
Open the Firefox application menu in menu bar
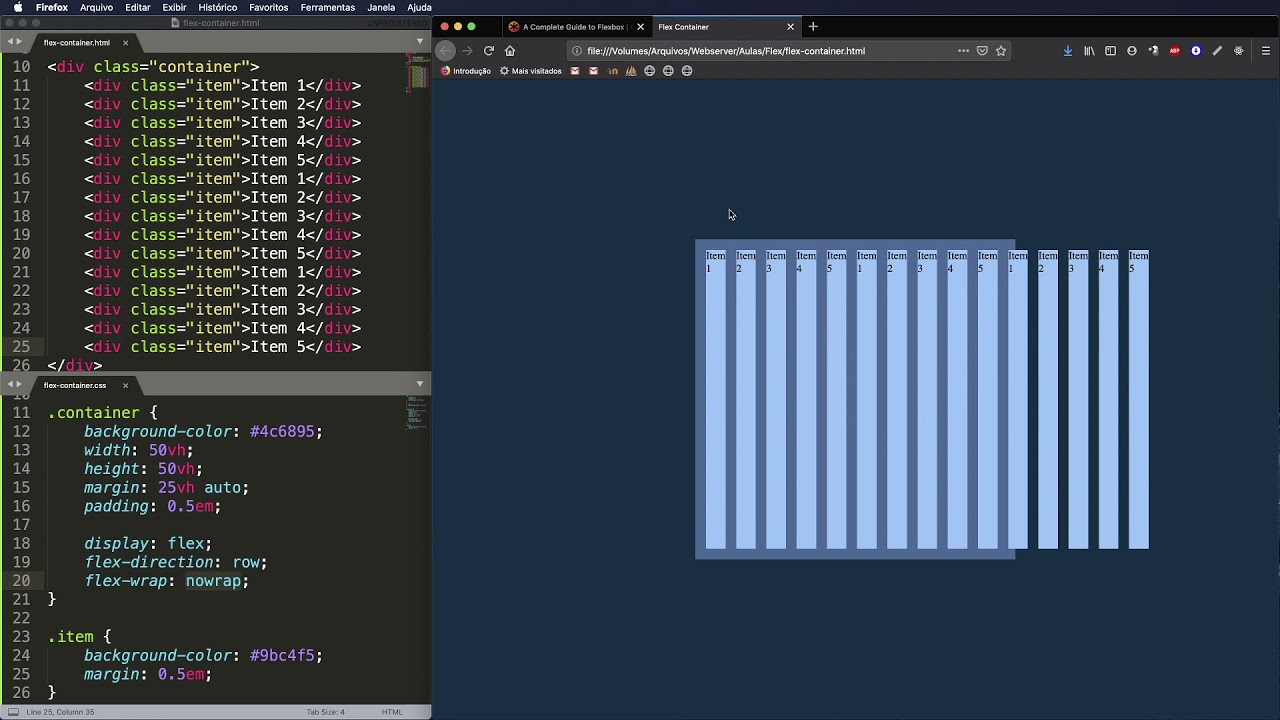click(x=52, y=7)
